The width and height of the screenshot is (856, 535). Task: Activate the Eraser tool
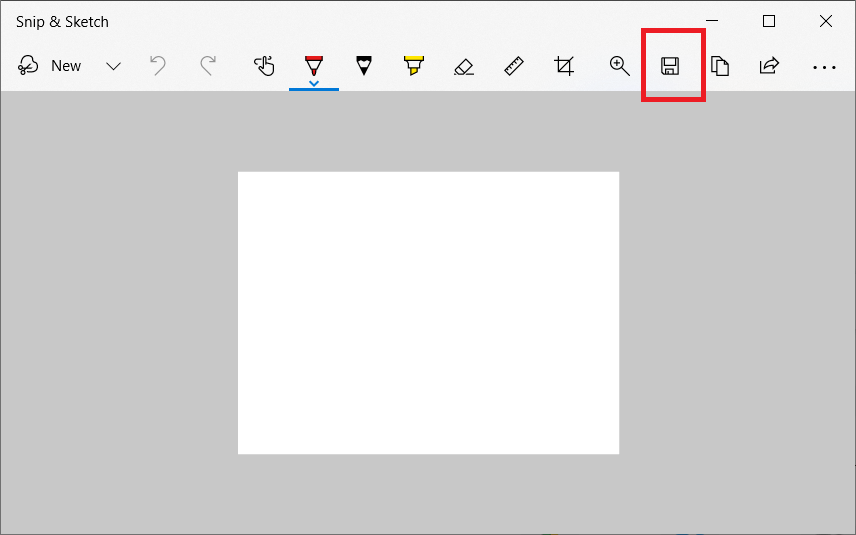[x=463, y=66]
